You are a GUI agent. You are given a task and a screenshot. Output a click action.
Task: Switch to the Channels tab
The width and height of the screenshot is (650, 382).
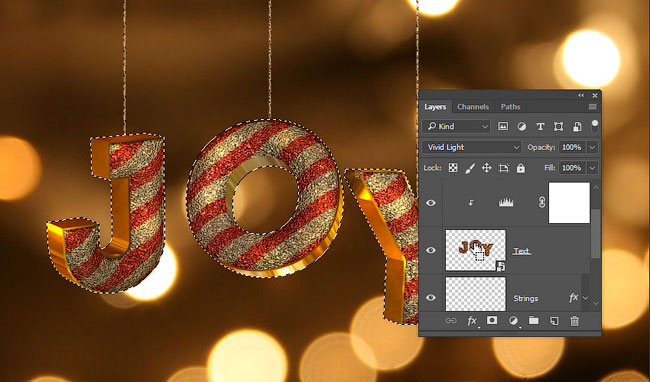click(x=473, y=107)
